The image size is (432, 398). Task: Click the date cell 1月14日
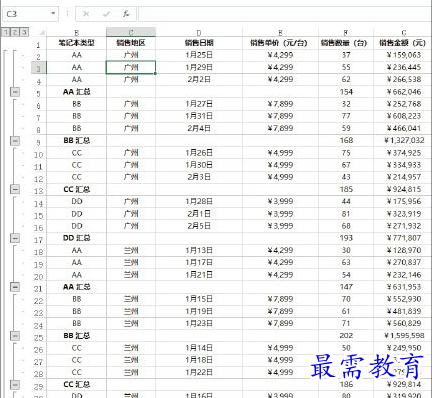coord(199,348)
